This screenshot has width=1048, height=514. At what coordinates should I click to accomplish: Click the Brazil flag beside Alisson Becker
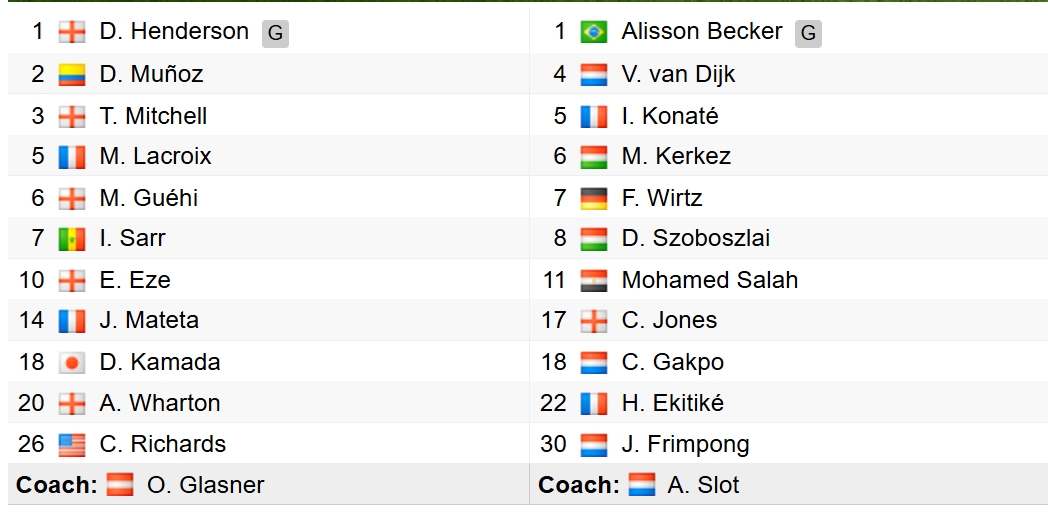click(x=594, y=32)
